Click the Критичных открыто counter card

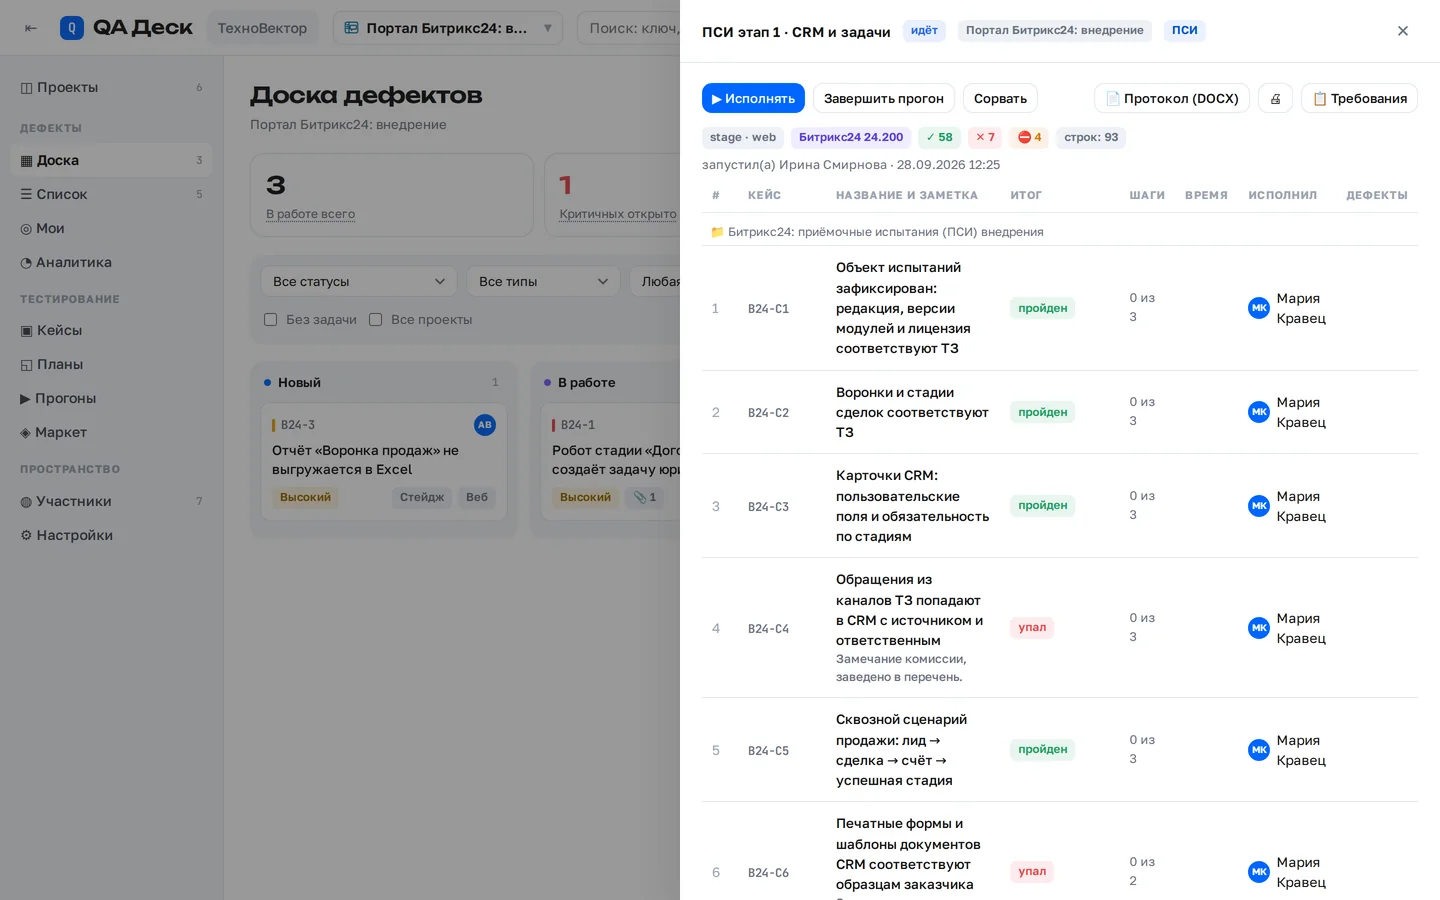point(612,195)
